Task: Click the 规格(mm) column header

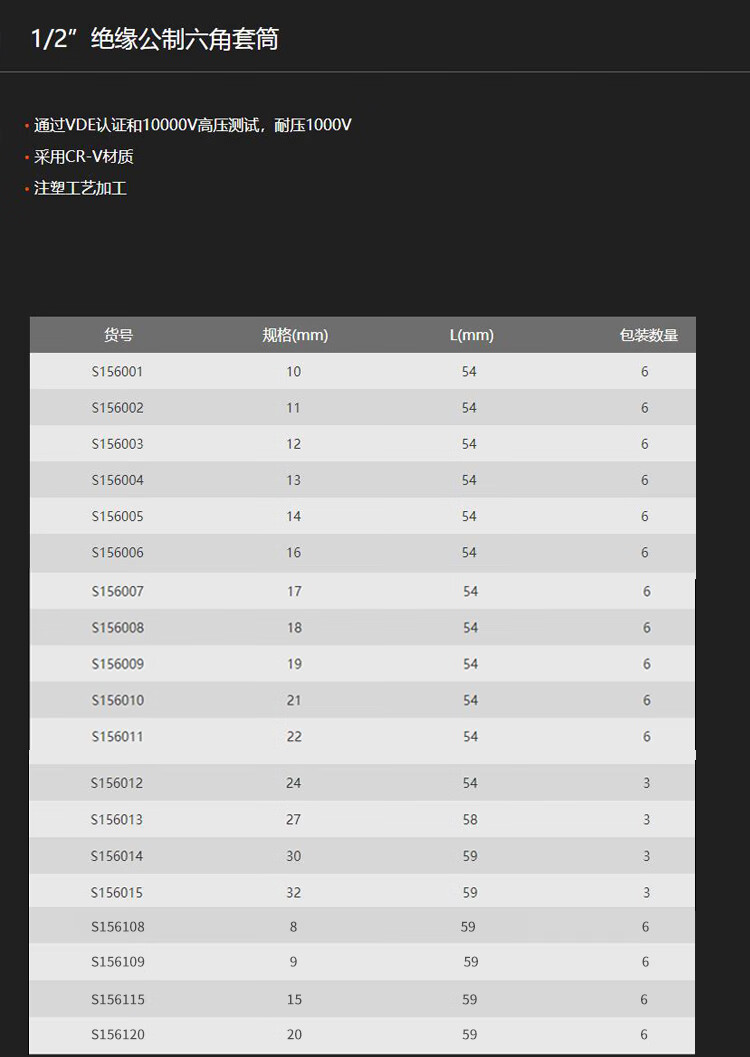Action: tap(295, 335)
